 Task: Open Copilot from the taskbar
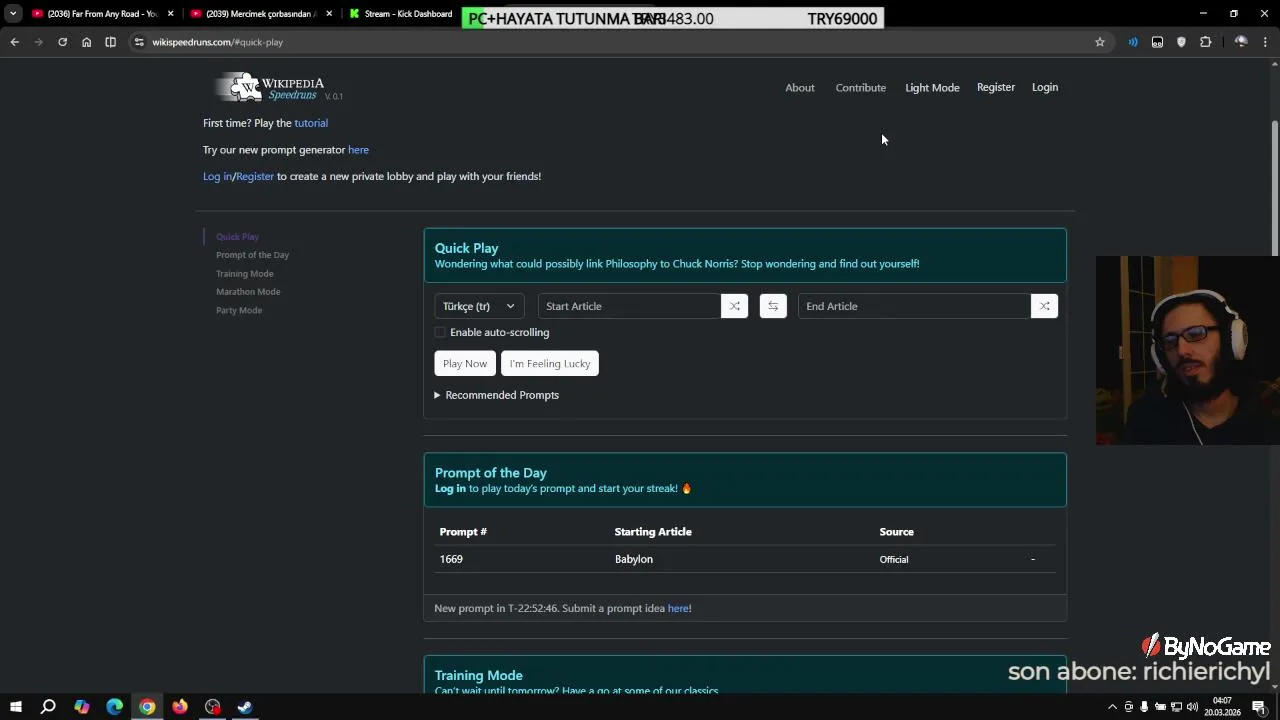coord(82,707)
